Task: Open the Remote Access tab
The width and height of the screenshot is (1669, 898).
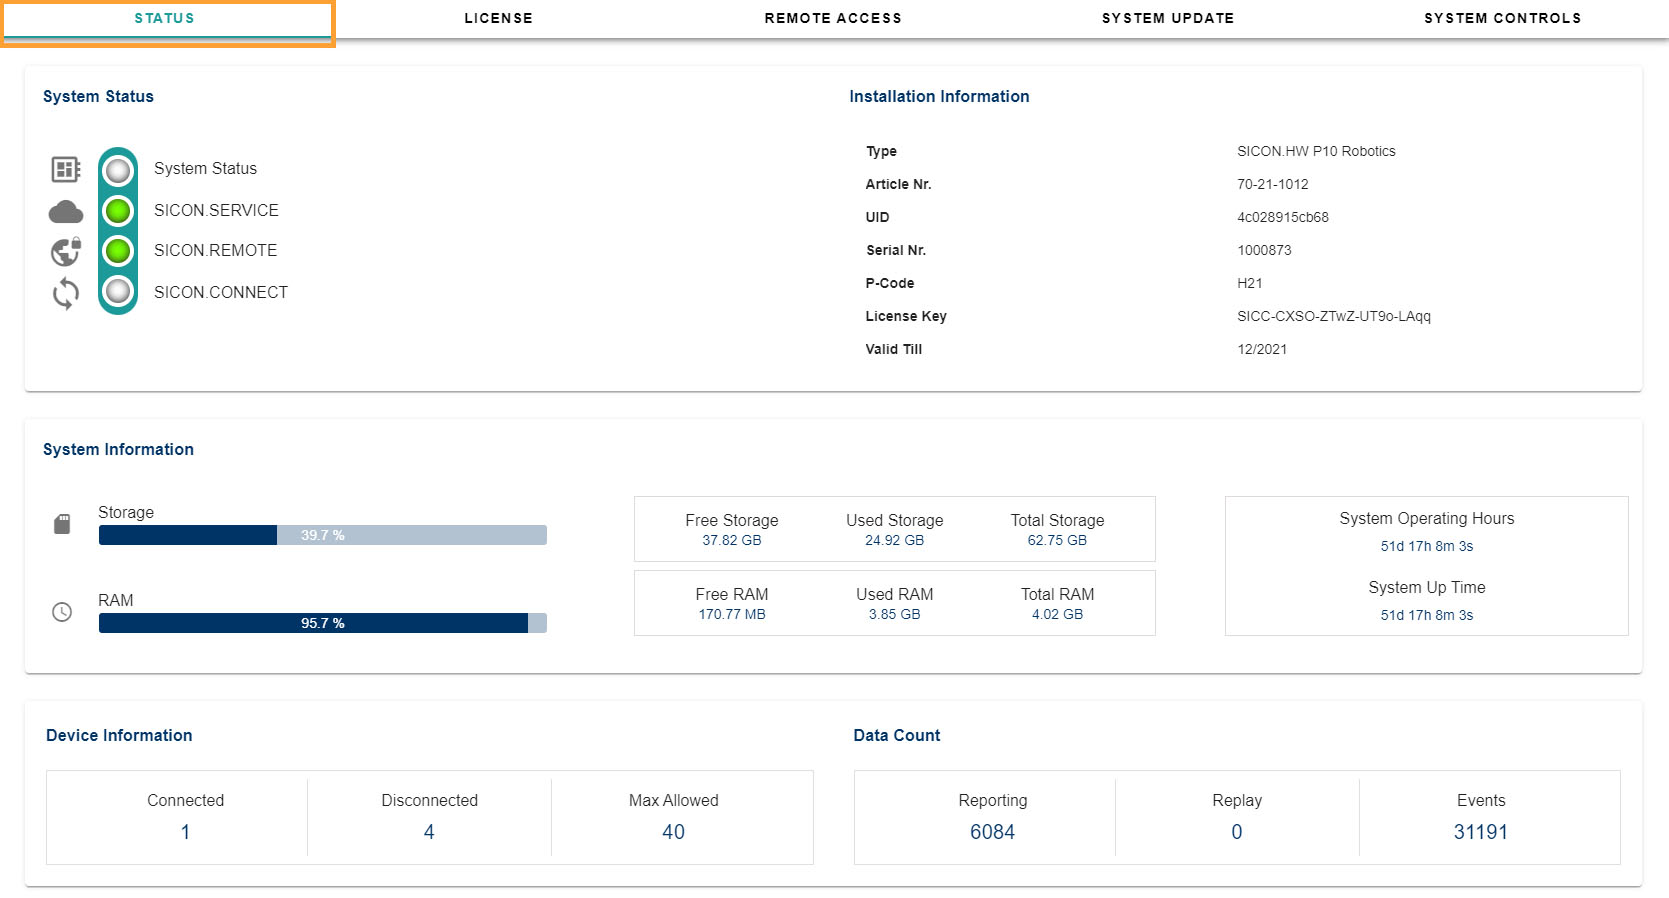Action: point(832,18)
